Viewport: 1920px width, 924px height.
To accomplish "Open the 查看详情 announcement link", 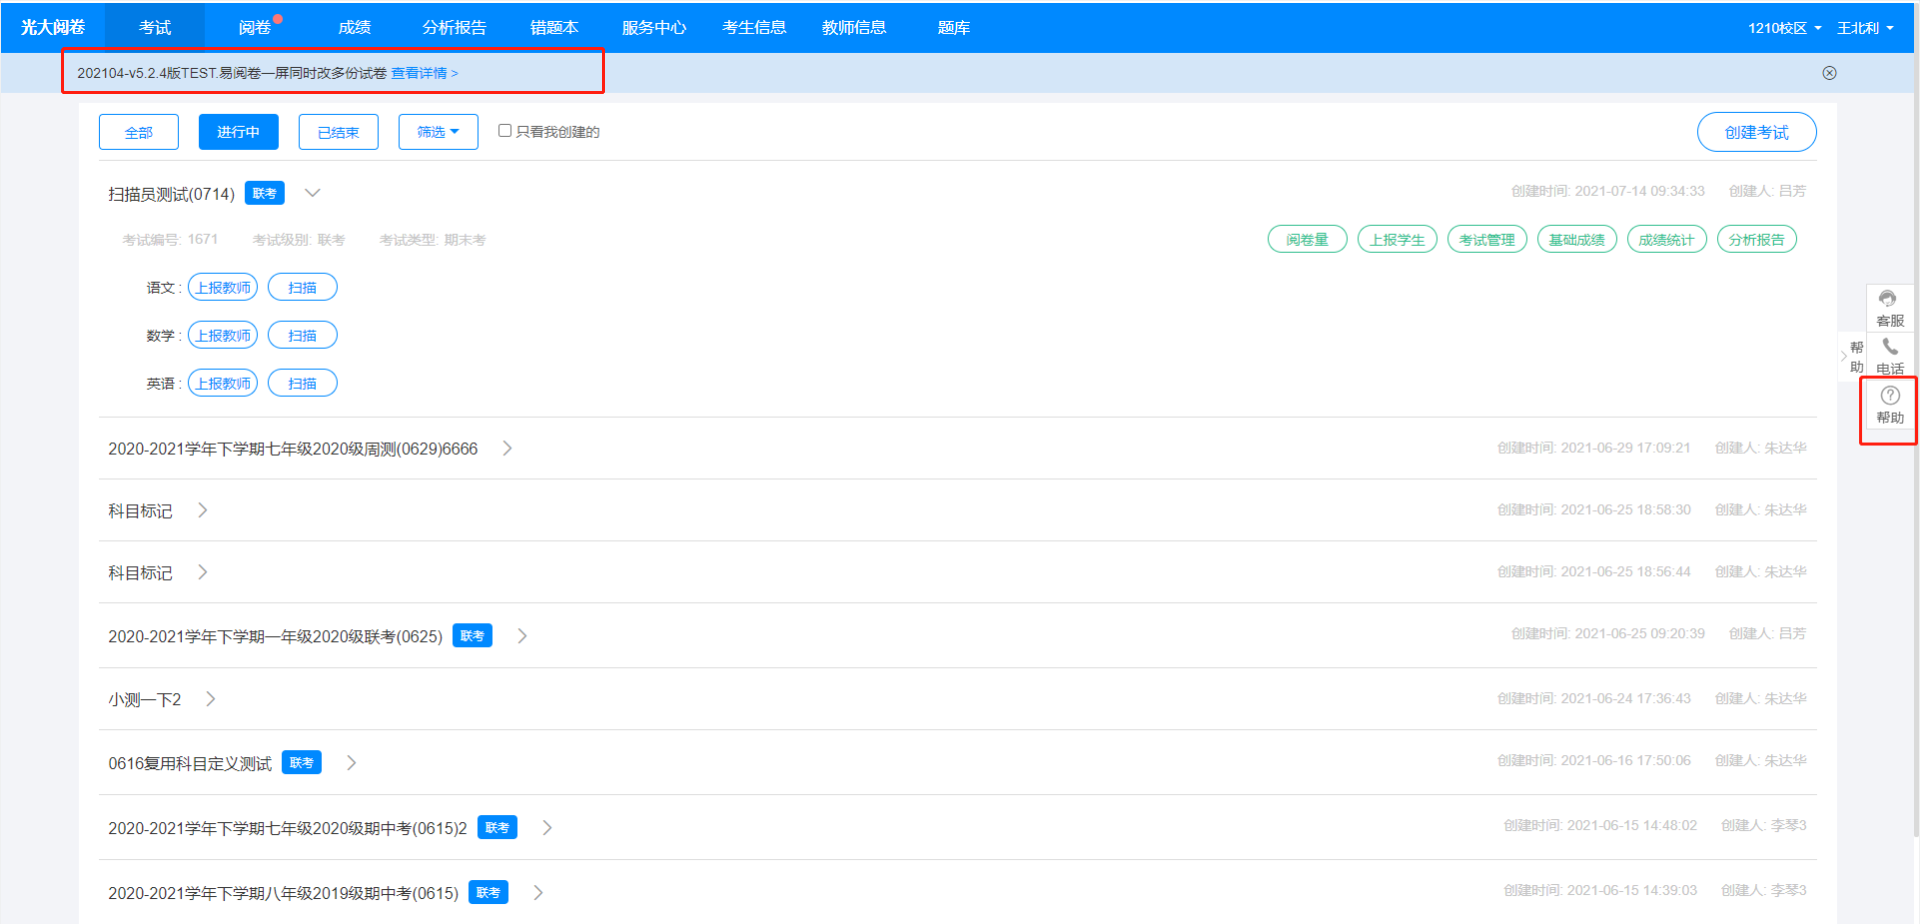I will (x=423, y=73).
